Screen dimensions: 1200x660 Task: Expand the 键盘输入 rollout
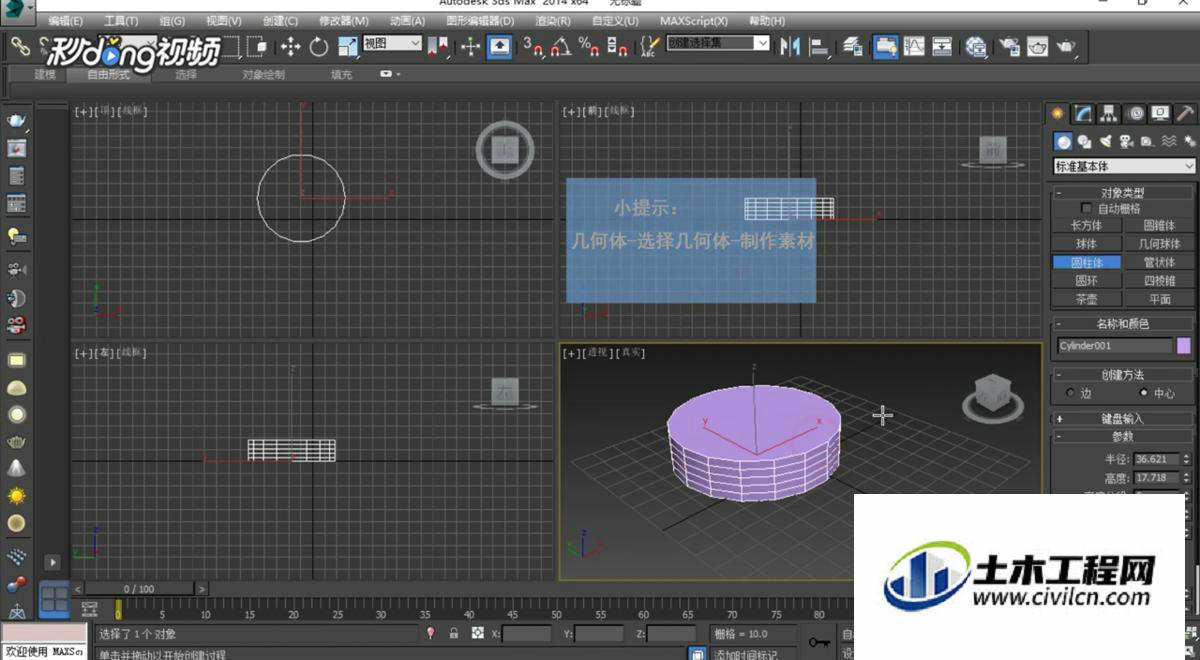coord(1123,419)
